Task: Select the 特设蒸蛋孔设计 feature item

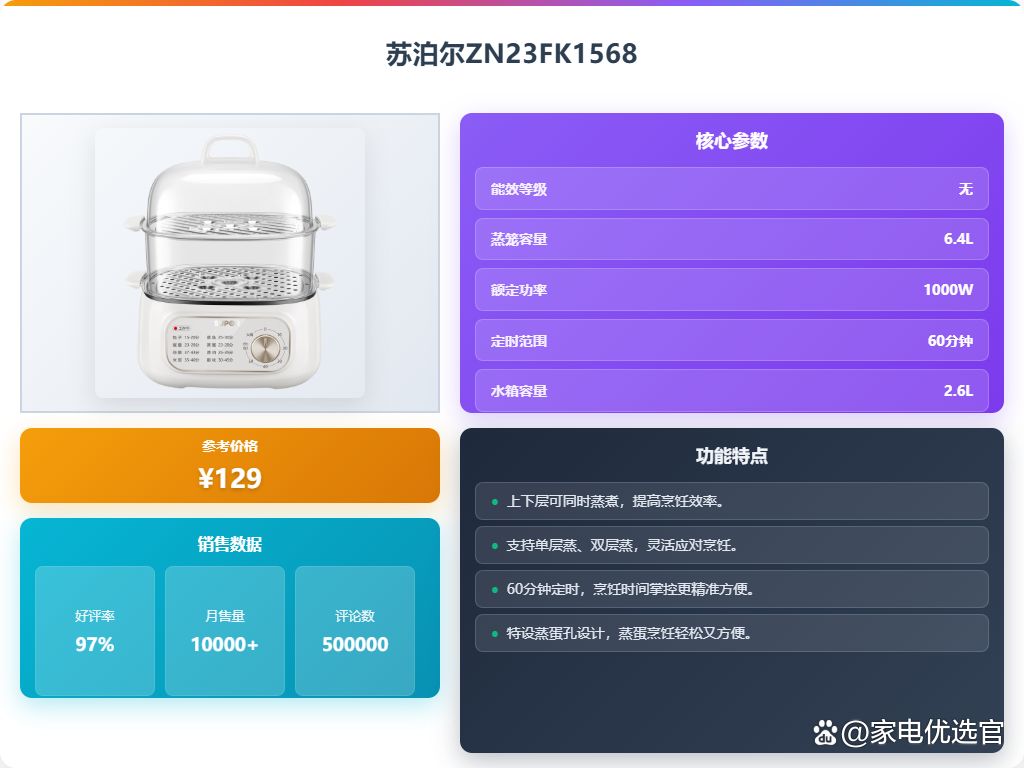Action: [731, 633]
